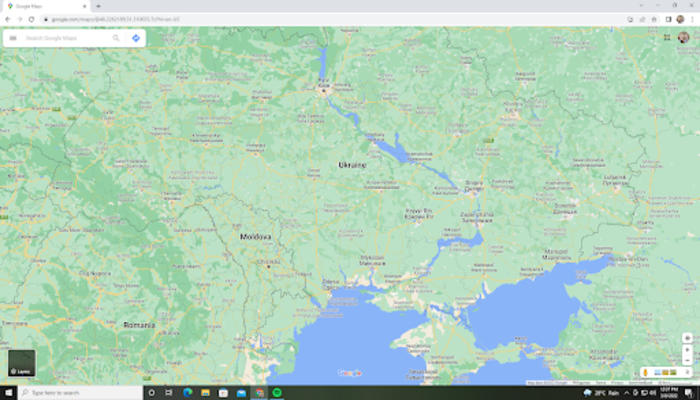Open the Windows Start menu

pos(8,393)
